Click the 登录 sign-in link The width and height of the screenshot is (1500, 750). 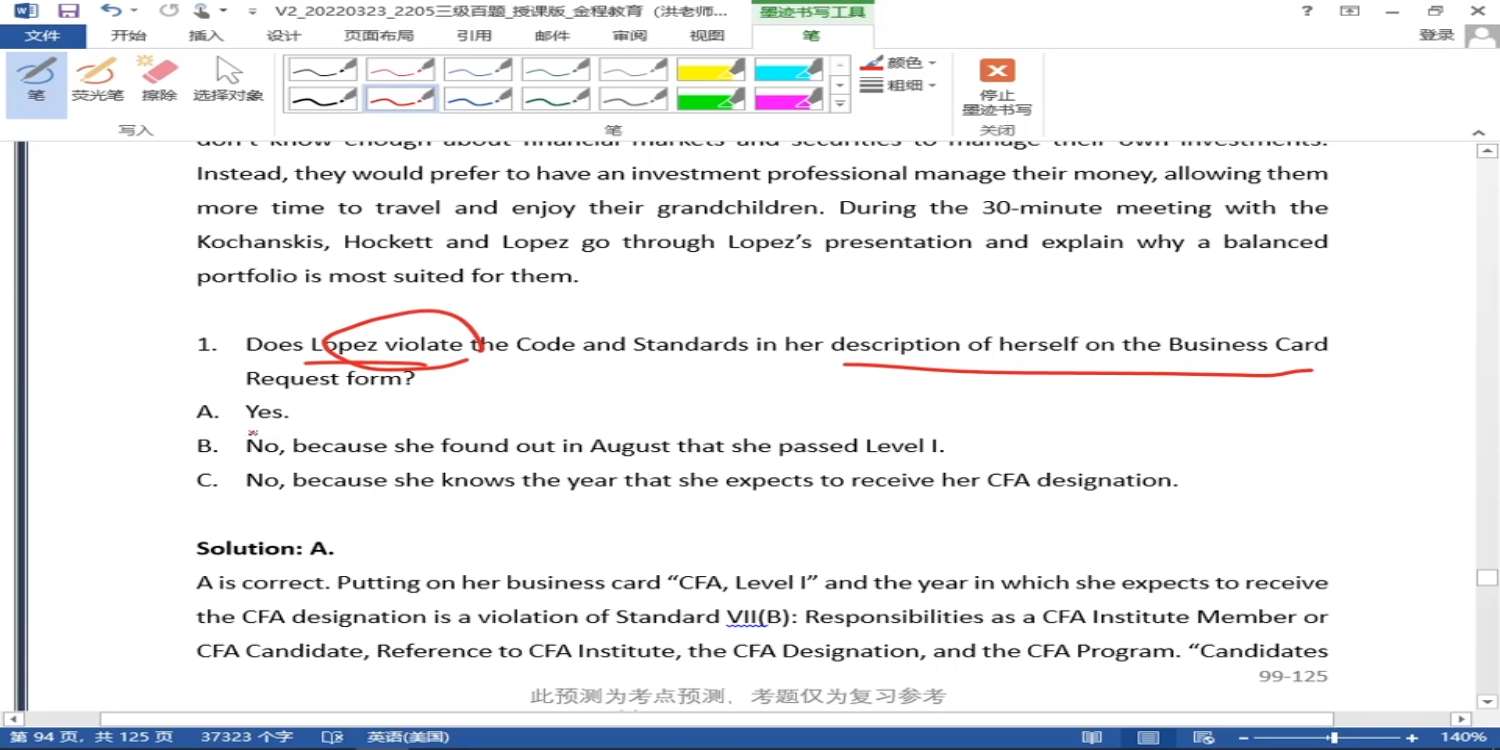[1436, 35]
